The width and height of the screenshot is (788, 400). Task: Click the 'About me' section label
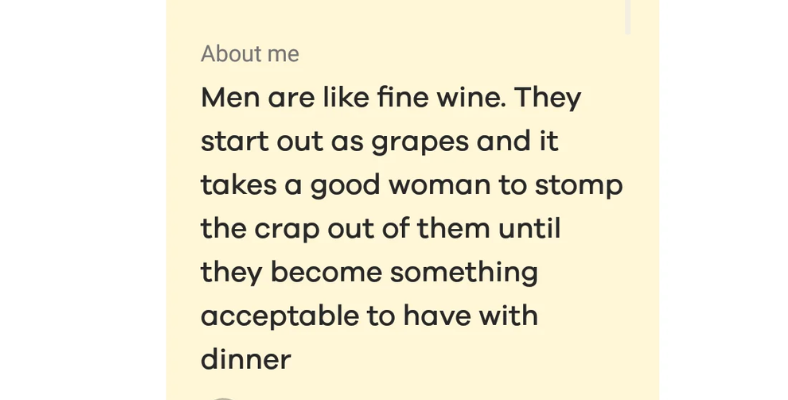click(249, 54)
